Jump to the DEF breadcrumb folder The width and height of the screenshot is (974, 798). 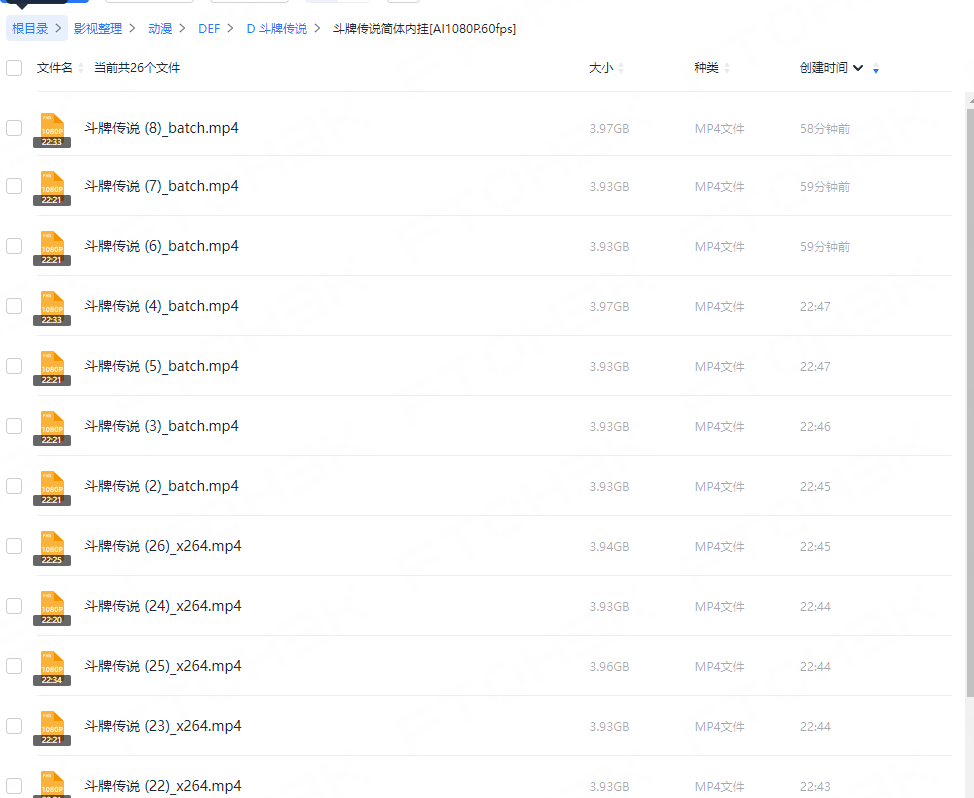pyautogui.click(x=209, y=28)
